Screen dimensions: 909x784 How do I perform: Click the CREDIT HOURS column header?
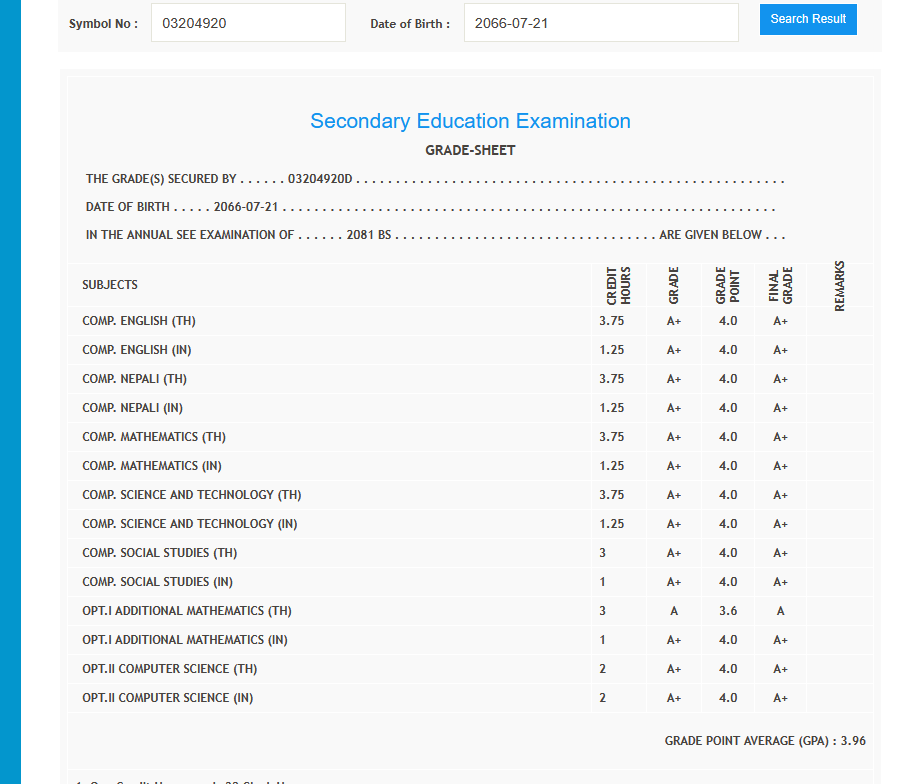click(618, 285)
